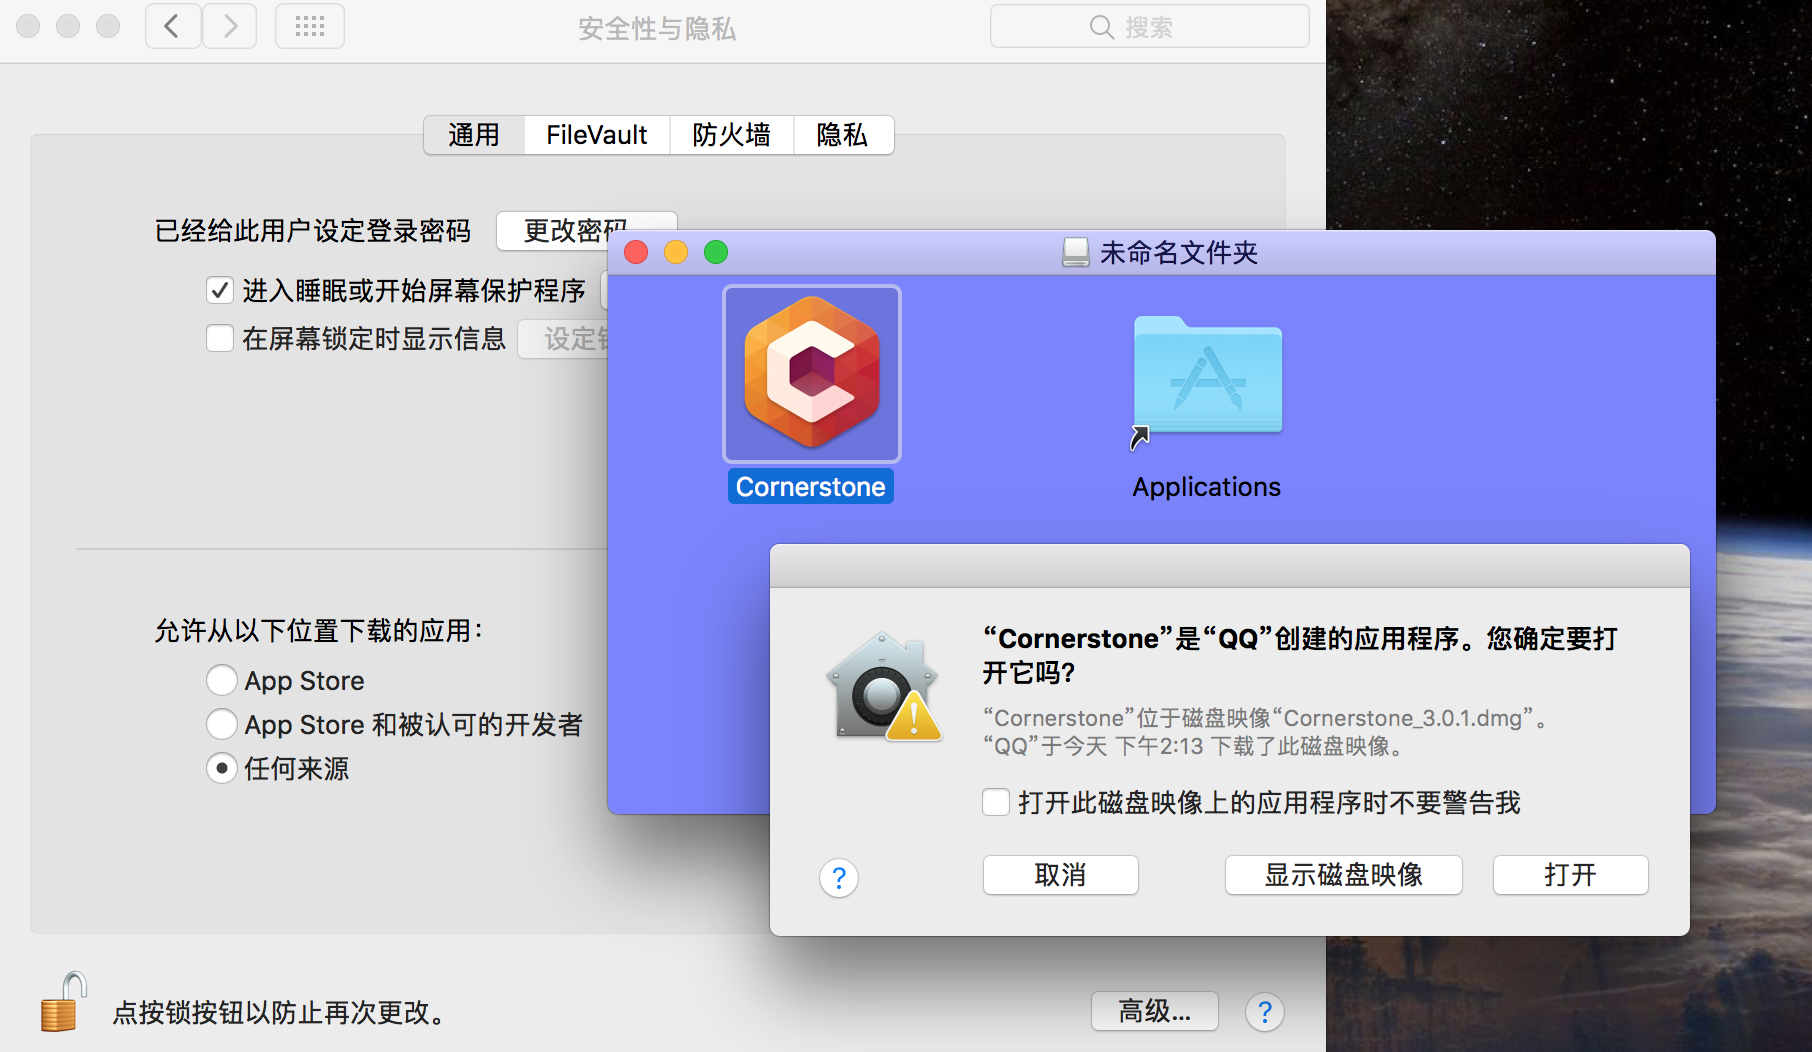The width and height of the screenshot is (1812, 1052).
Task: Click the 已经给此用户设定登录密码 label
Action: (x=313, y=231)
